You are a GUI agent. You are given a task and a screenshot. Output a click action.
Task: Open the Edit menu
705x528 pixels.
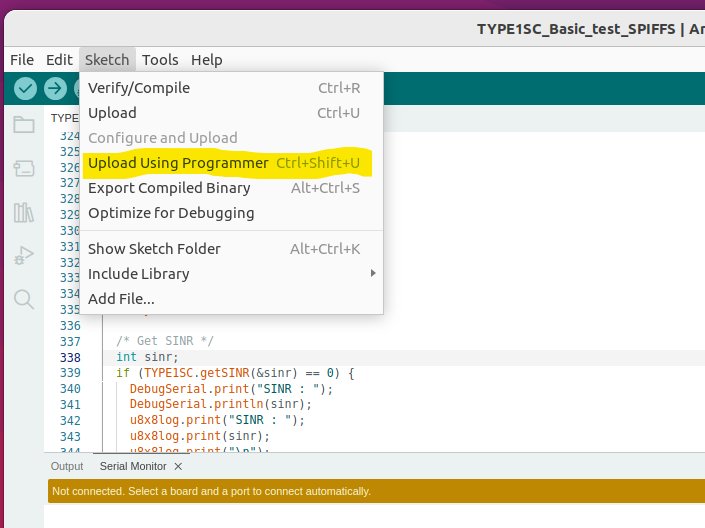[x=59, y=60]
